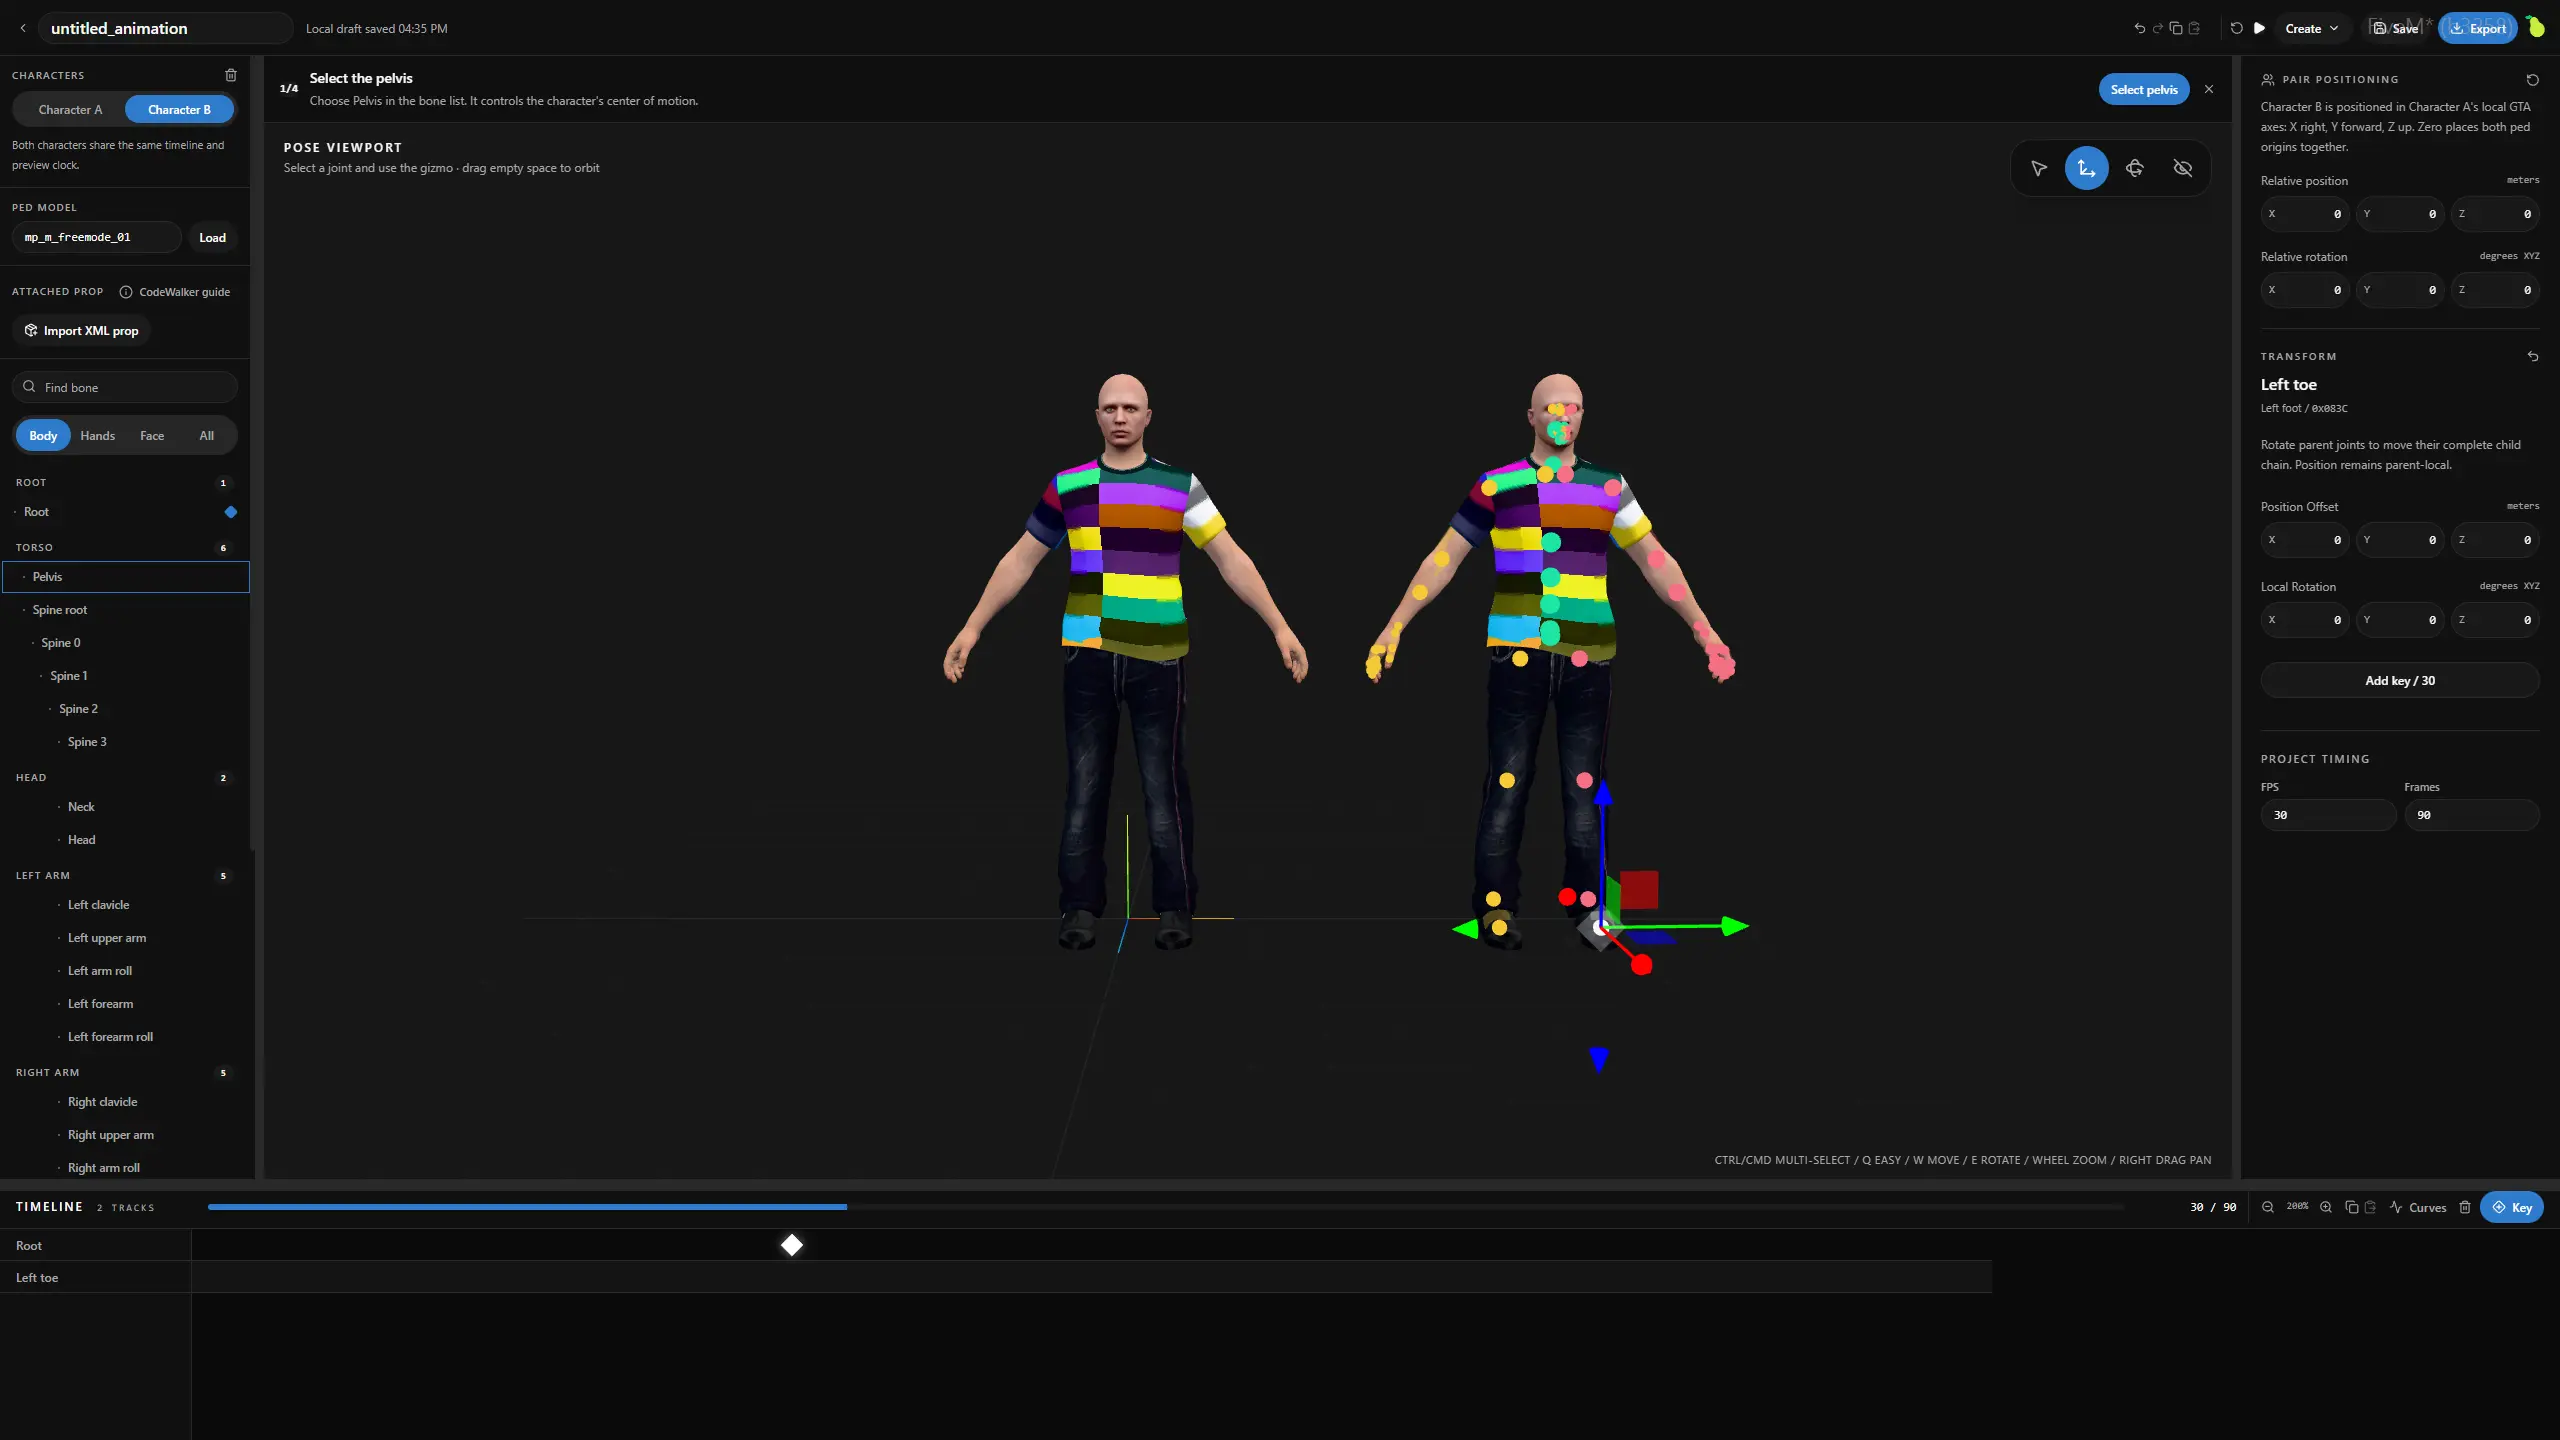Viewport: 2560px width, 1440px height.
Task: Play the animation preview
Action: 2259,28
